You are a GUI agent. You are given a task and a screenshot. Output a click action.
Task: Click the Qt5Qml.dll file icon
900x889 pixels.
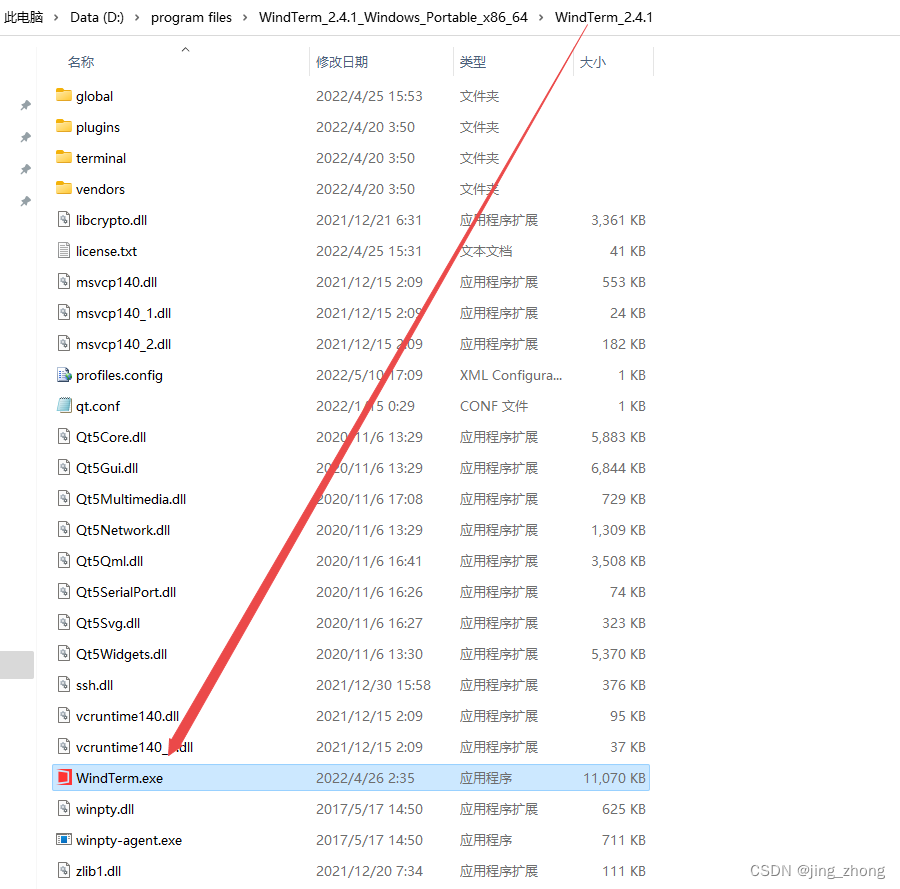64,560
